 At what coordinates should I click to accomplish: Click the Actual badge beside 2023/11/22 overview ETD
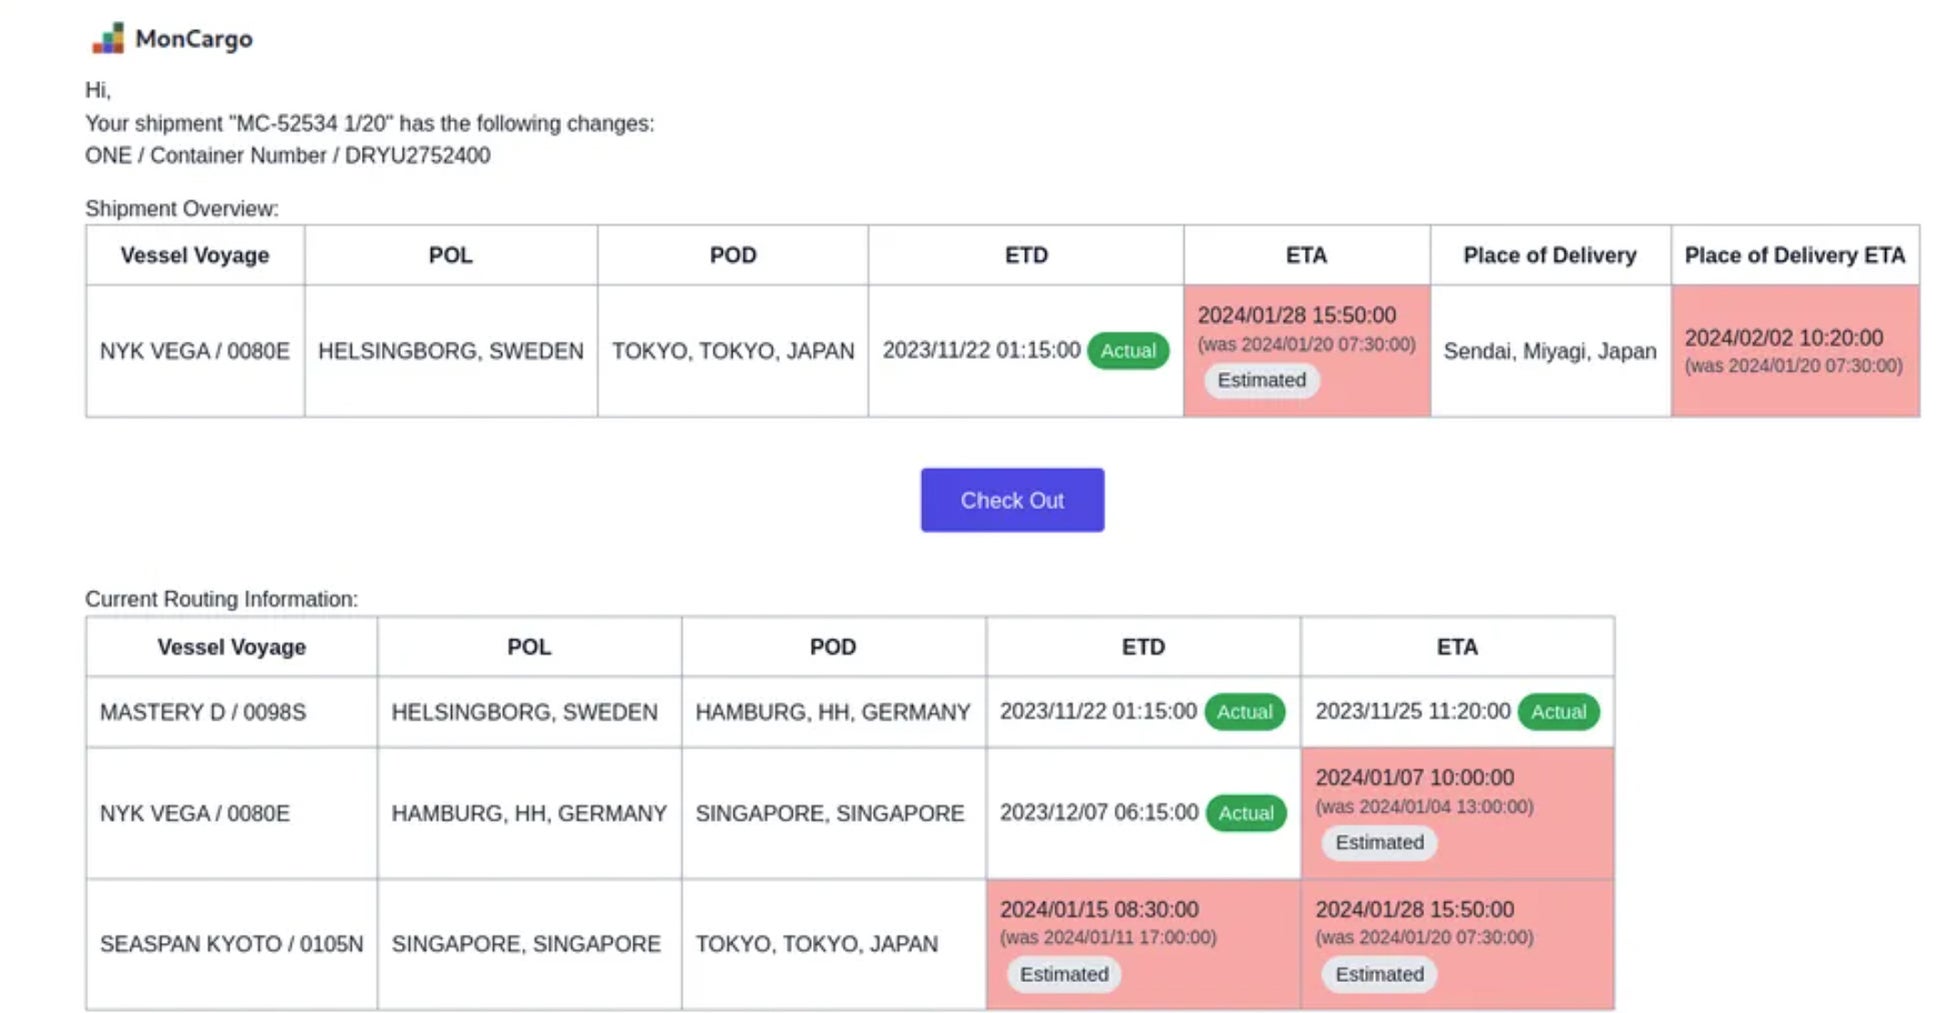coord(1127,351)
